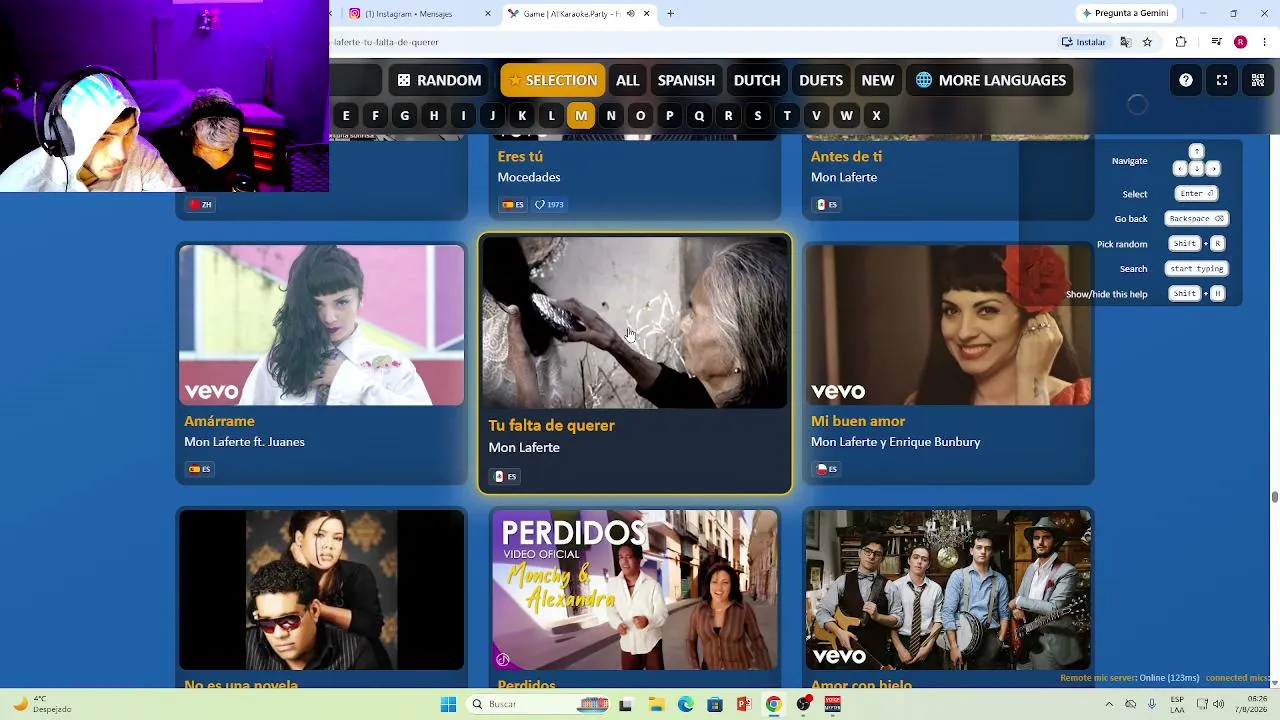Image resolution: width=1280 pixels, height=720 pixels.
Task: Jump to letter S
Action: pyautogui.click(x=758, y=116)
